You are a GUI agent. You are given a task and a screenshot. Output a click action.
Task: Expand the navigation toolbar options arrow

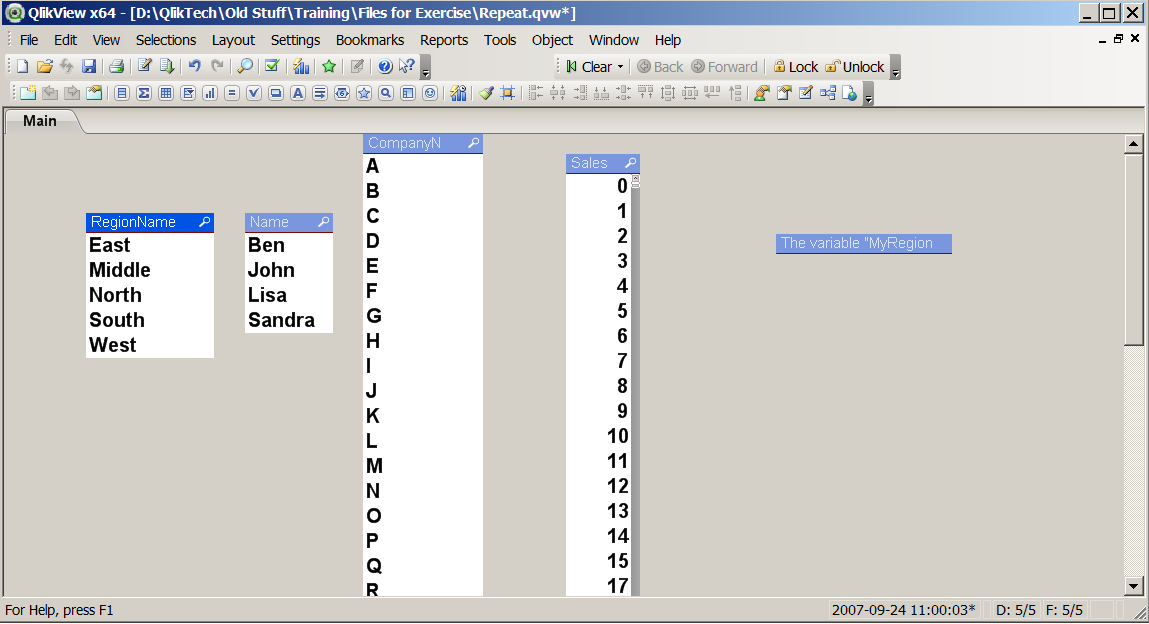(x=895, y=68)
